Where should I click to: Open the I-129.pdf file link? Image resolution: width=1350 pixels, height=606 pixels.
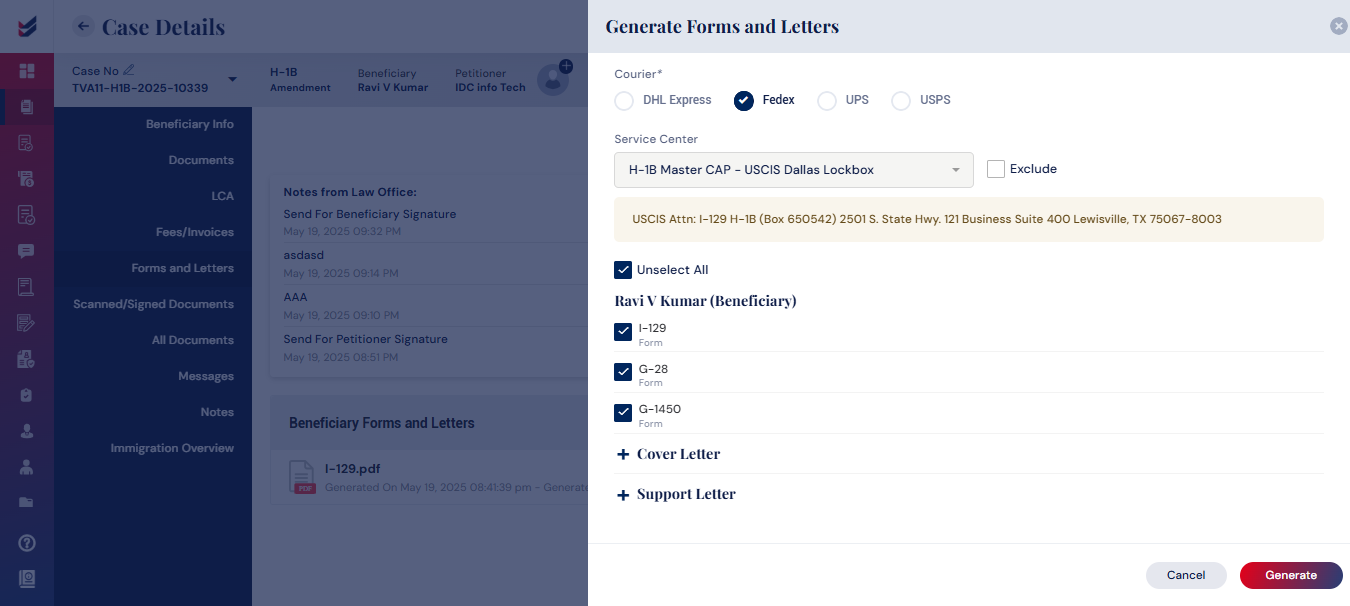(352, 469)
